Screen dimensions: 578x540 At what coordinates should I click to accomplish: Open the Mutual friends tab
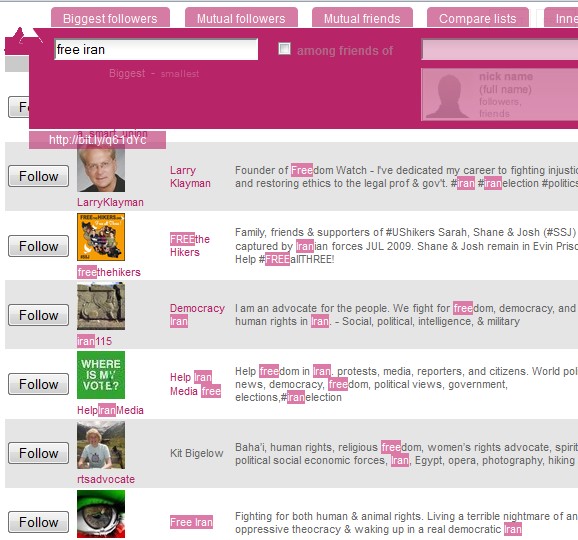pos(362,18)
